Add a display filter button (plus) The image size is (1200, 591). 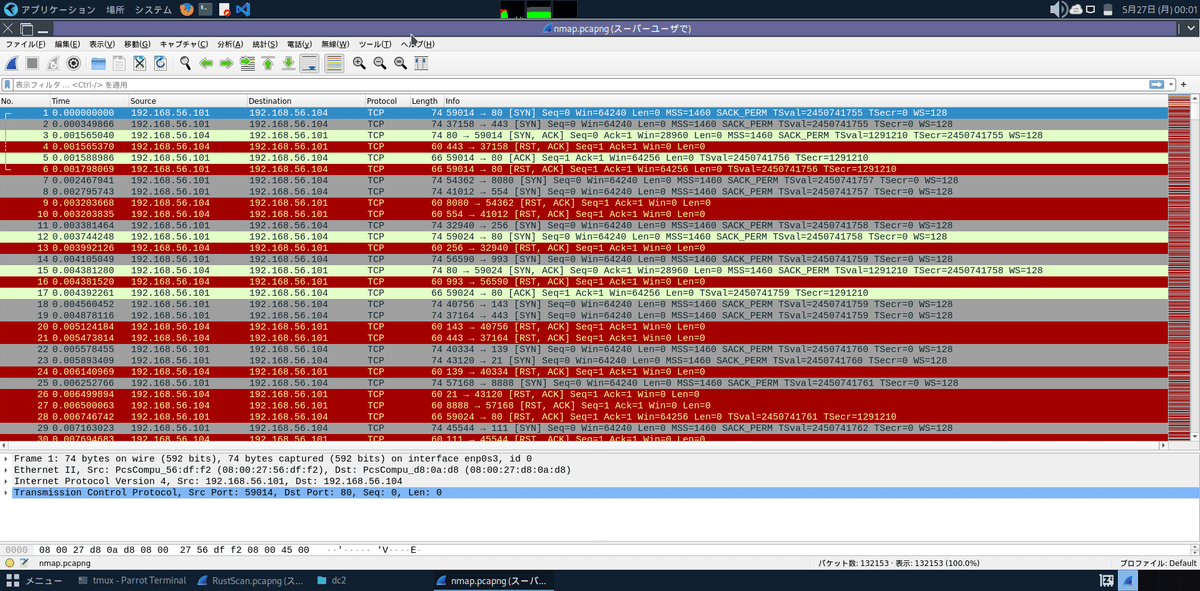tap(1186, 84)
